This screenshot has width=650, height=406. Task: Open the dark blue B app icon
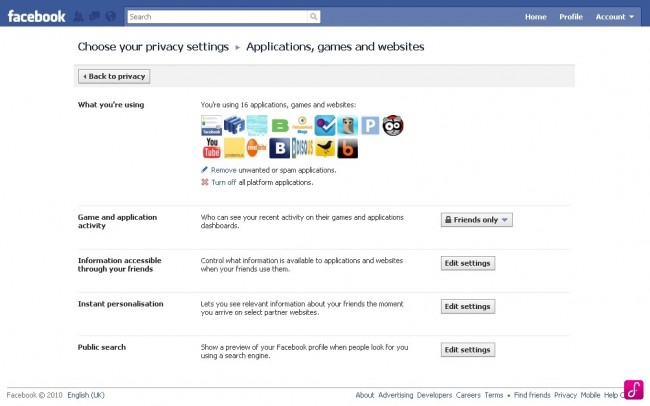click(x=279, y=148)
